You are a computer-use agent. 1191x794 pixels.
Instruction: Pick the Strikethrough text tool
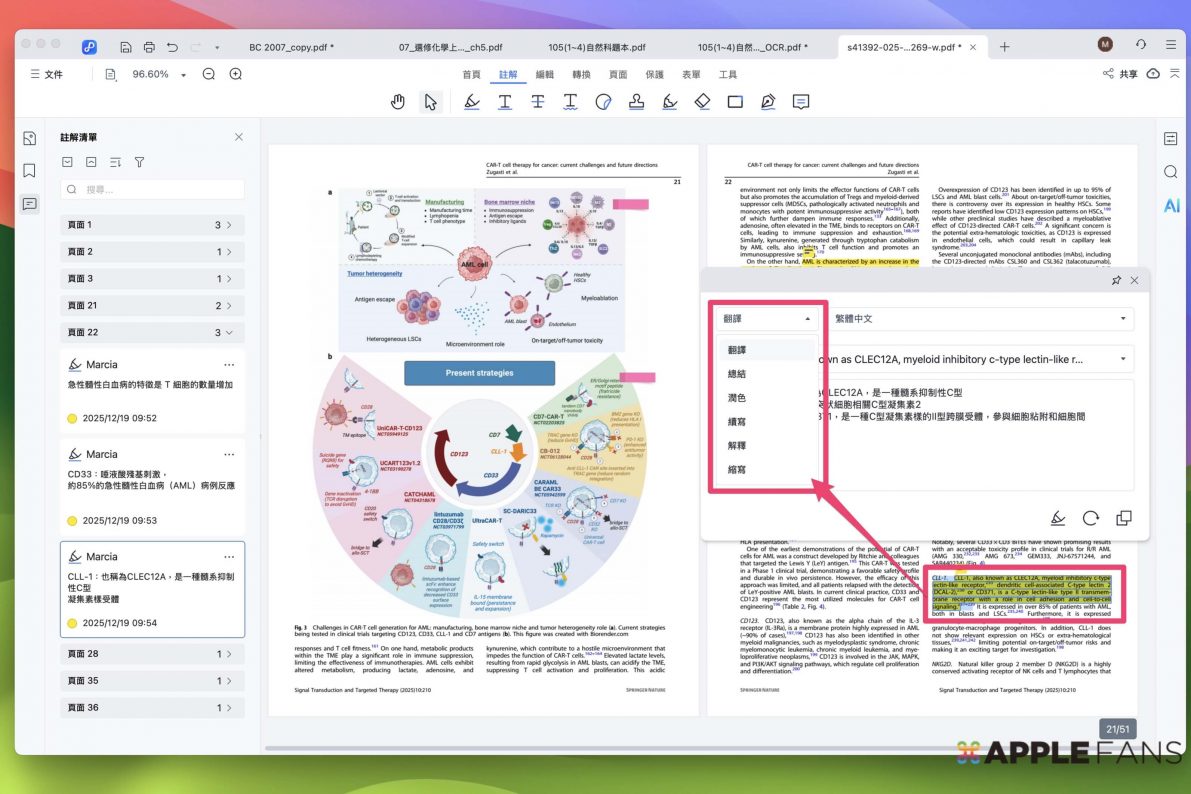(538, 101)
